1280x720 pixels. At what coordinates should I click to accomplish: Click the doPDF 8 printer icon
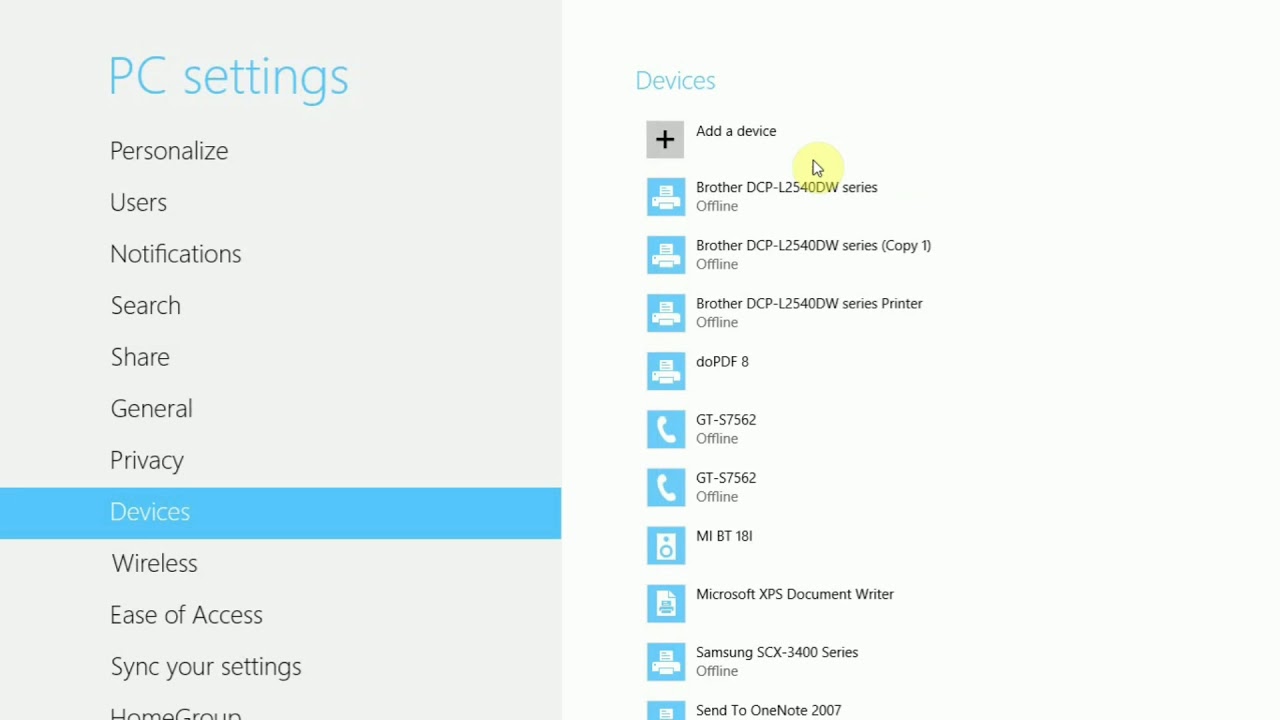pyautogui.click(x=666, y=371)
